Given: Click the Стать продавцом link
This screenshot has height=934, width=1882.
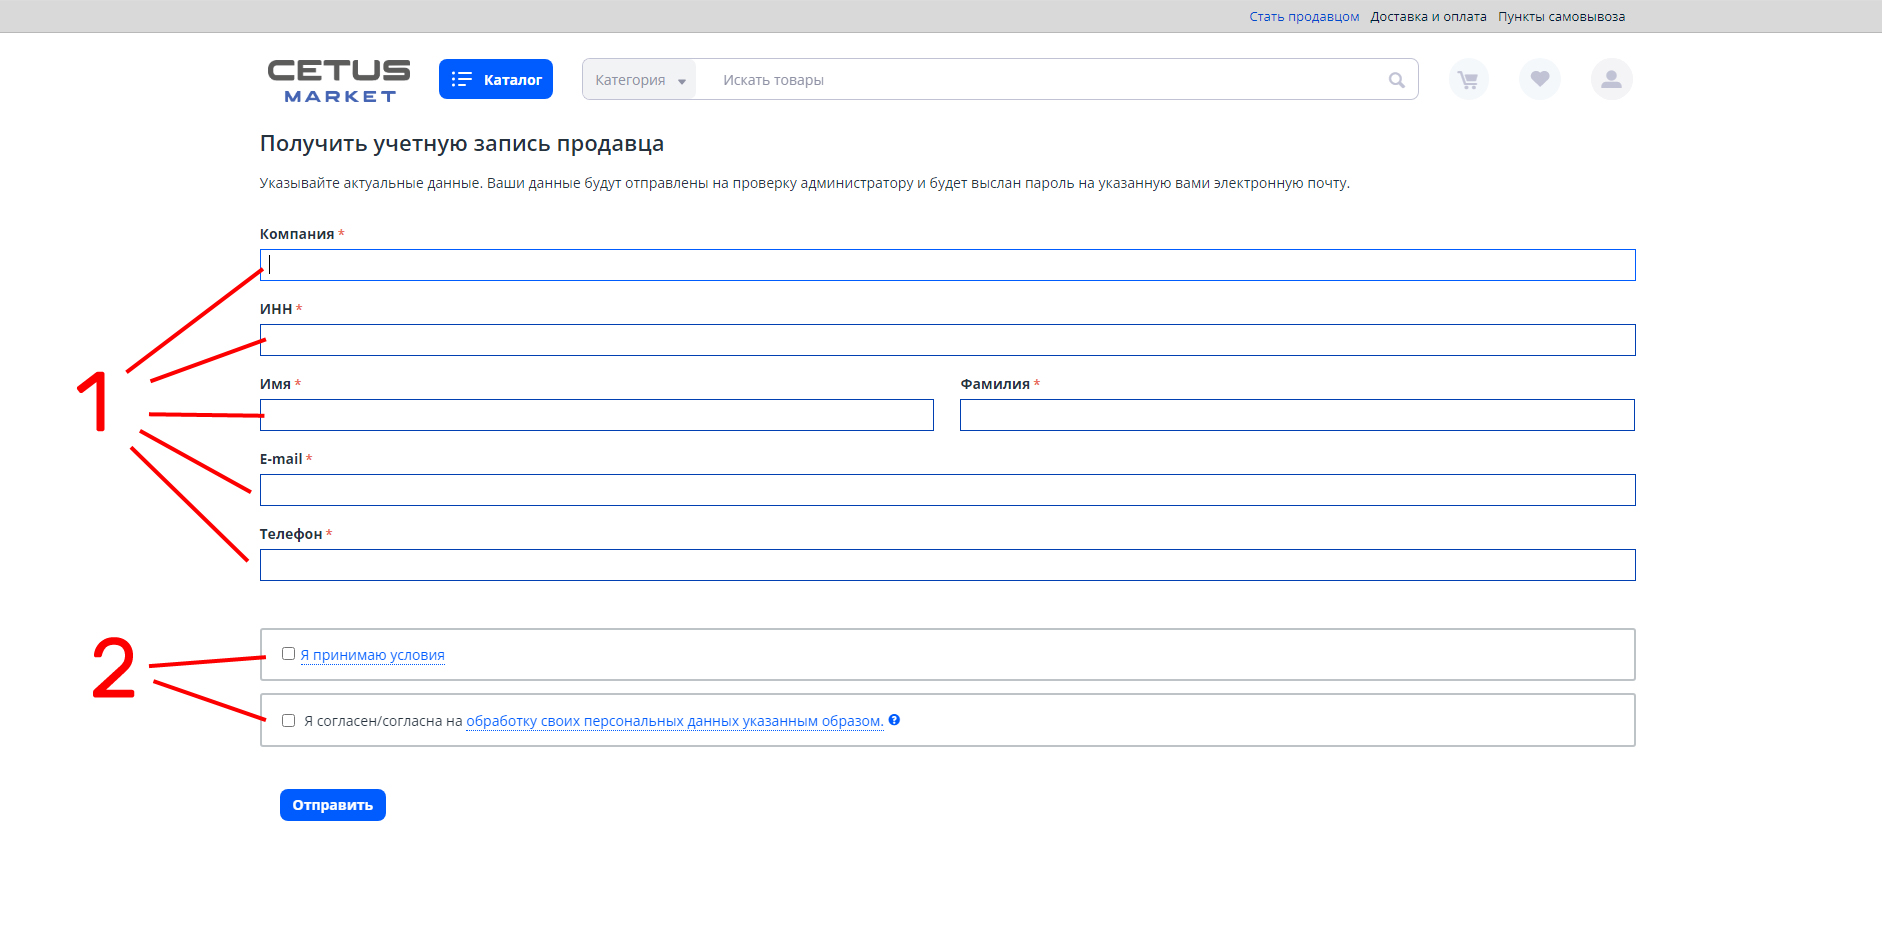Looking at the screenshot, I should pos(1304,17).
